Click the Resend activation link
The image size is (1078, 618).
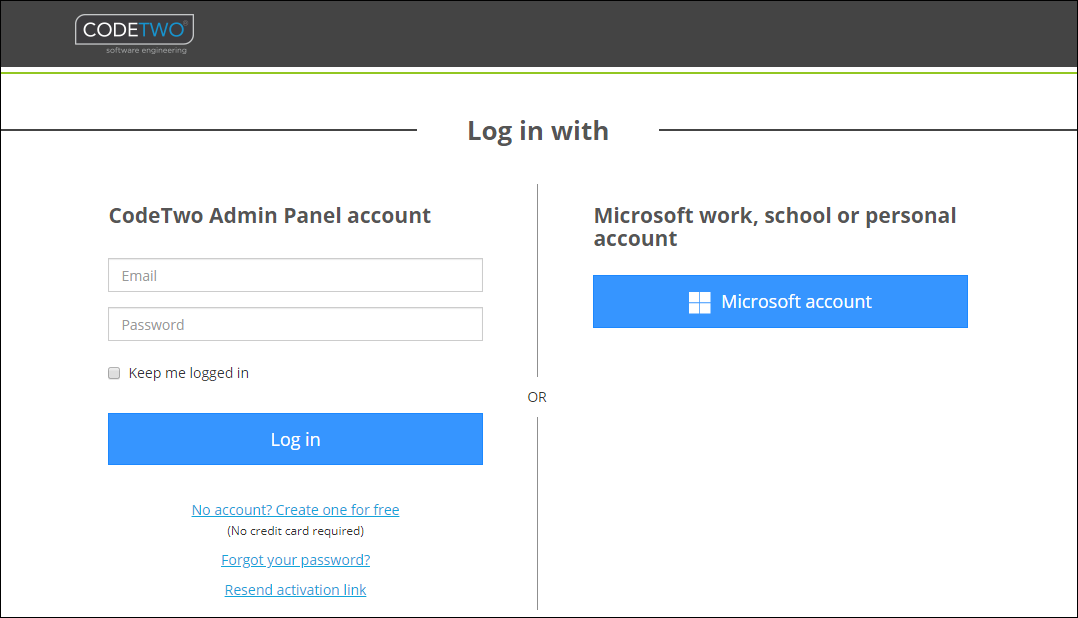click(295, 589)
